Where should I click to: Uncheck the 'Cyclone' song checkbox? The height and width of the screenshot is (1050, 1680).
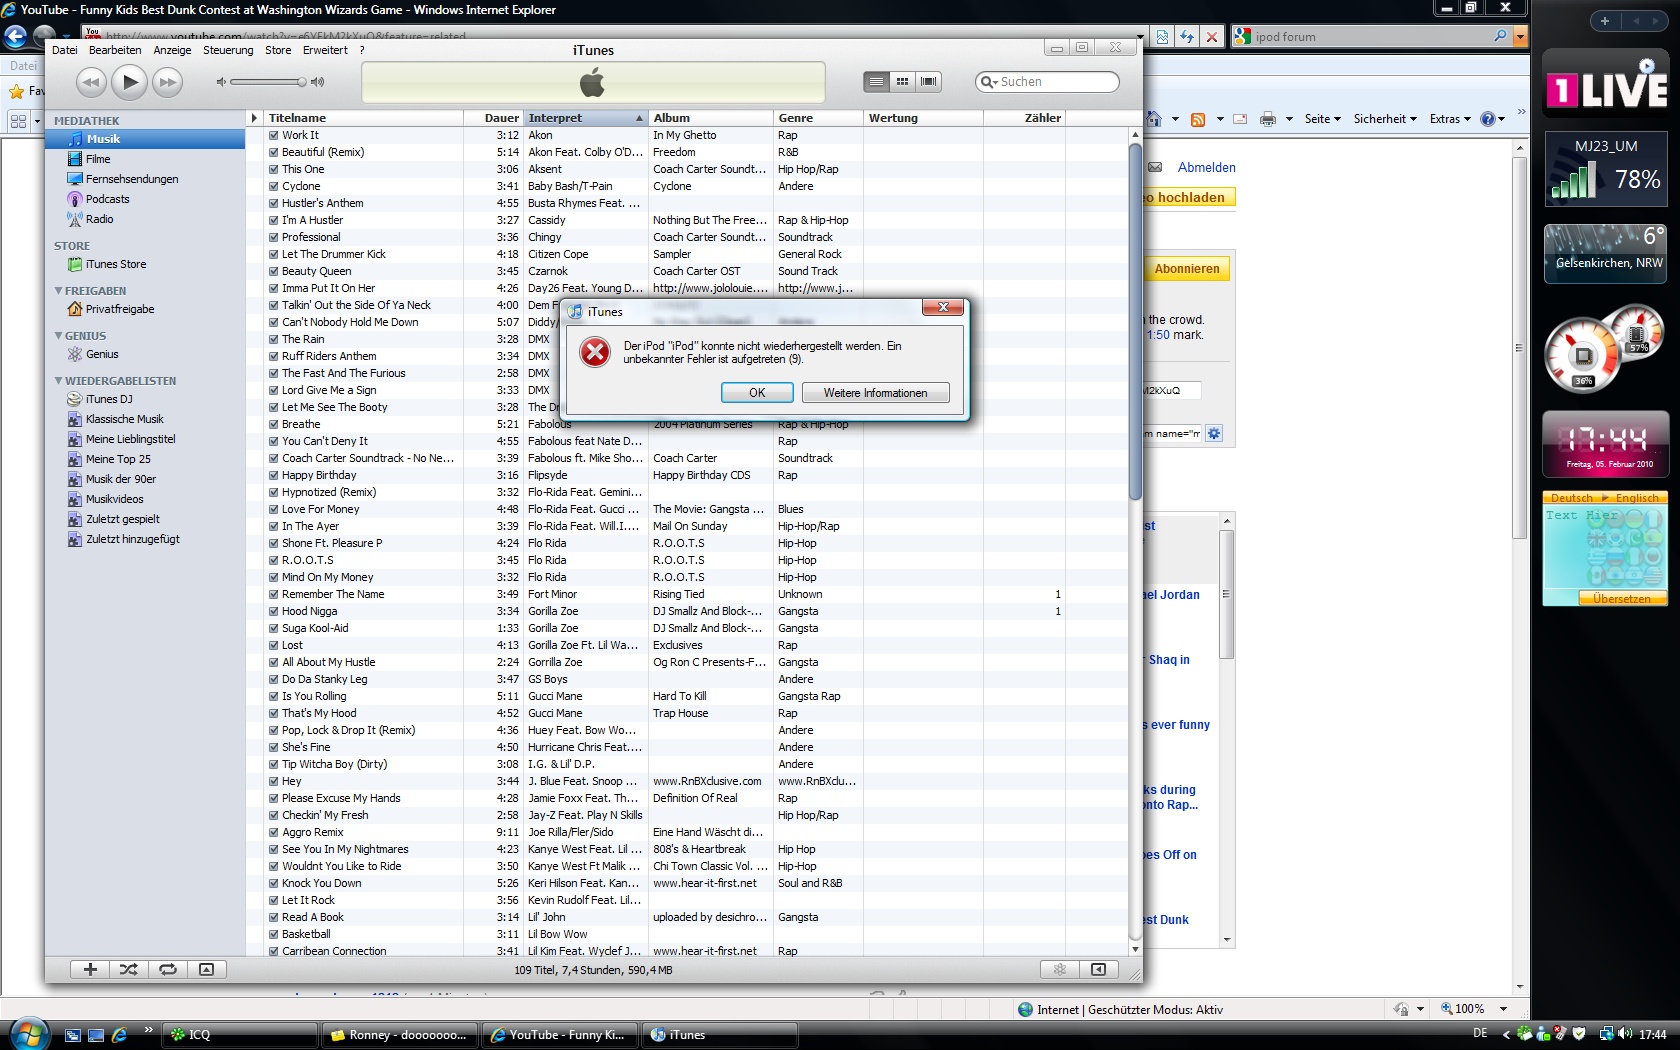pos(274,186)
